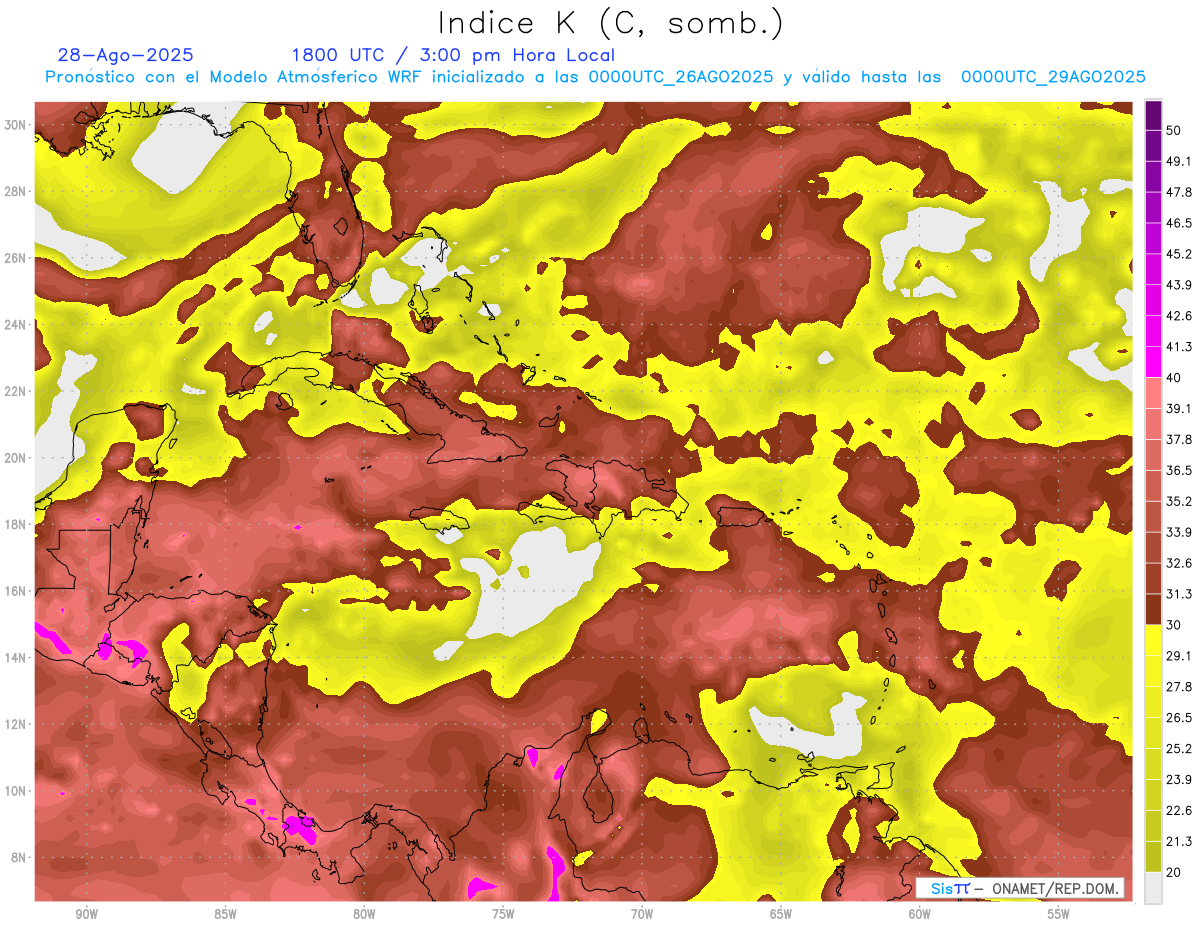The height and width of the screenshot is (927, 1200).
Task: Click the colorbar value 49.1
Action: tap(1179, 161)
